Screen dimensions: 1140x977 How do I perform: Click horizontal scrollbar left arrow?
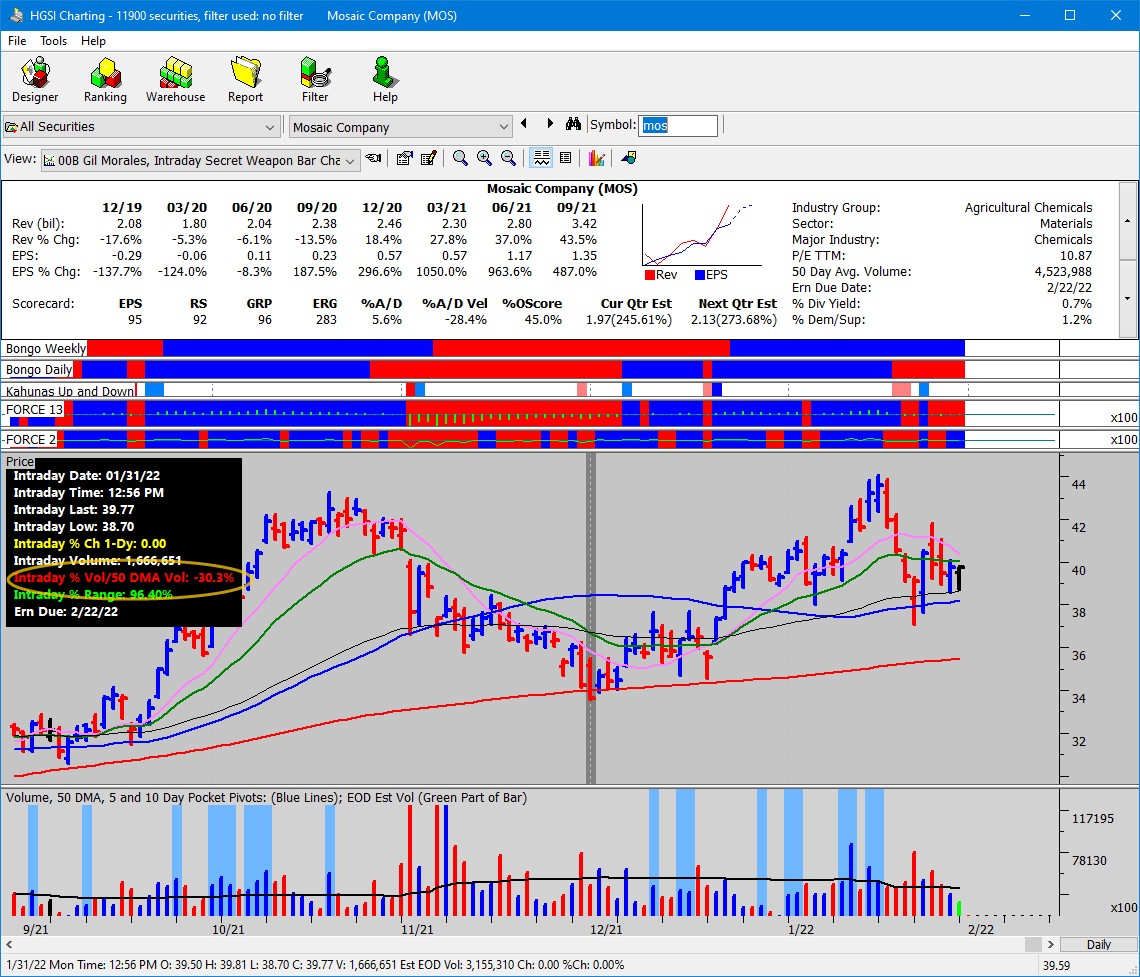click(x=9, y=944)
